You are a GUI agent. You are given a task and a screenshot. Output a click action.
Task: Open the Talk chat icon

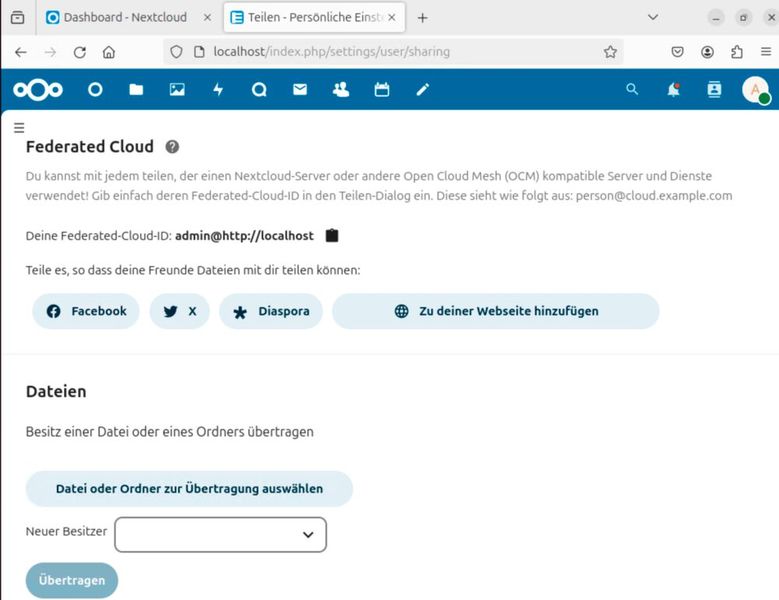pyautogui.click(x=259, y=90)
